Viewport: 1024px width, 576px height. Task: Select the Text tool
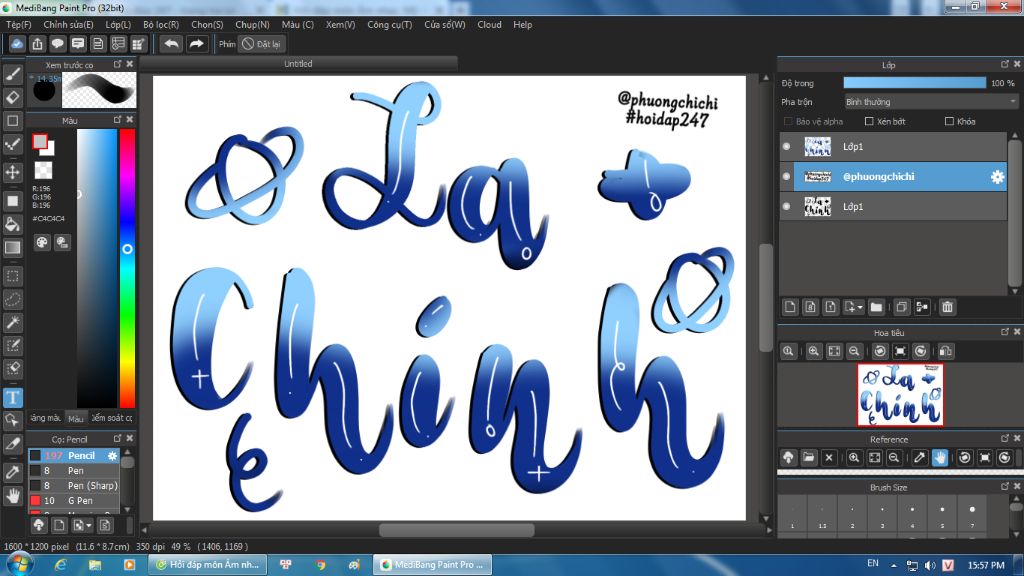[x=12, y=397]
